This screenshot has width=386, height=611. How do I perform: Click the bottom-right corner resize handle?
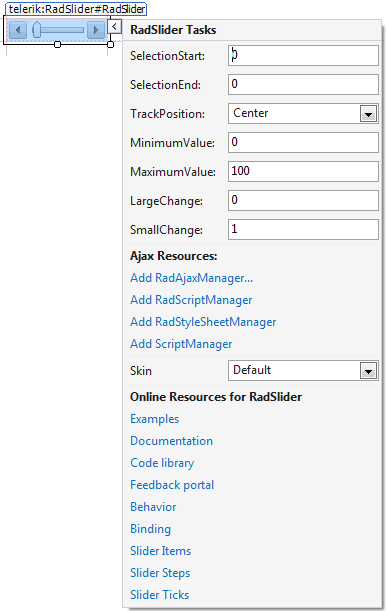pyautogui.click(x=111, y=44)
